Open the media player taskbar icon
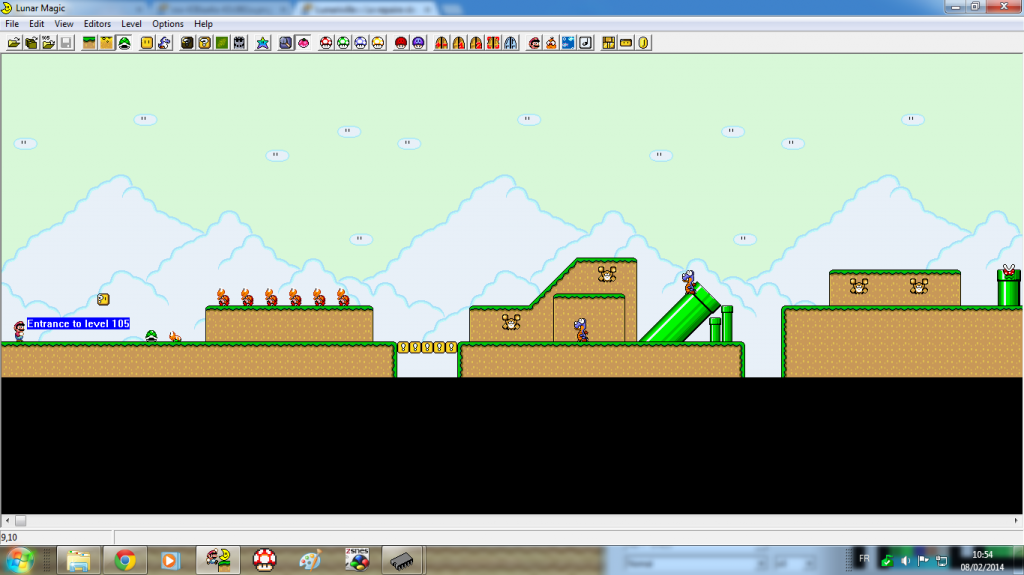This screenshot has height=575, width=1024. pyautogui.click(x=170, y=561)
